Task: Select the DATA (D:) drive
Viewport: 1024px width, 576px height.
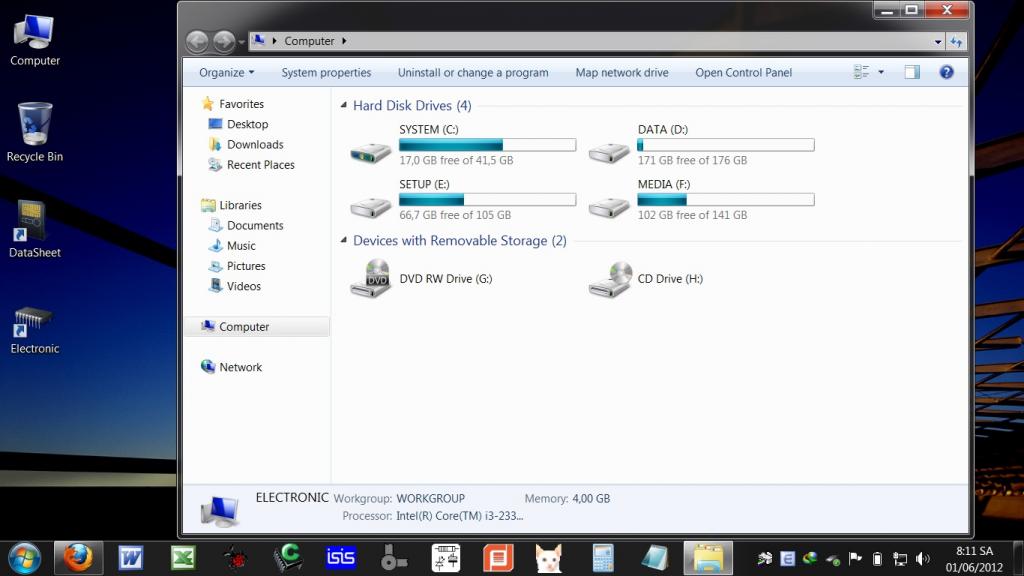Action: pyautogui.click(x=701, y=145)
